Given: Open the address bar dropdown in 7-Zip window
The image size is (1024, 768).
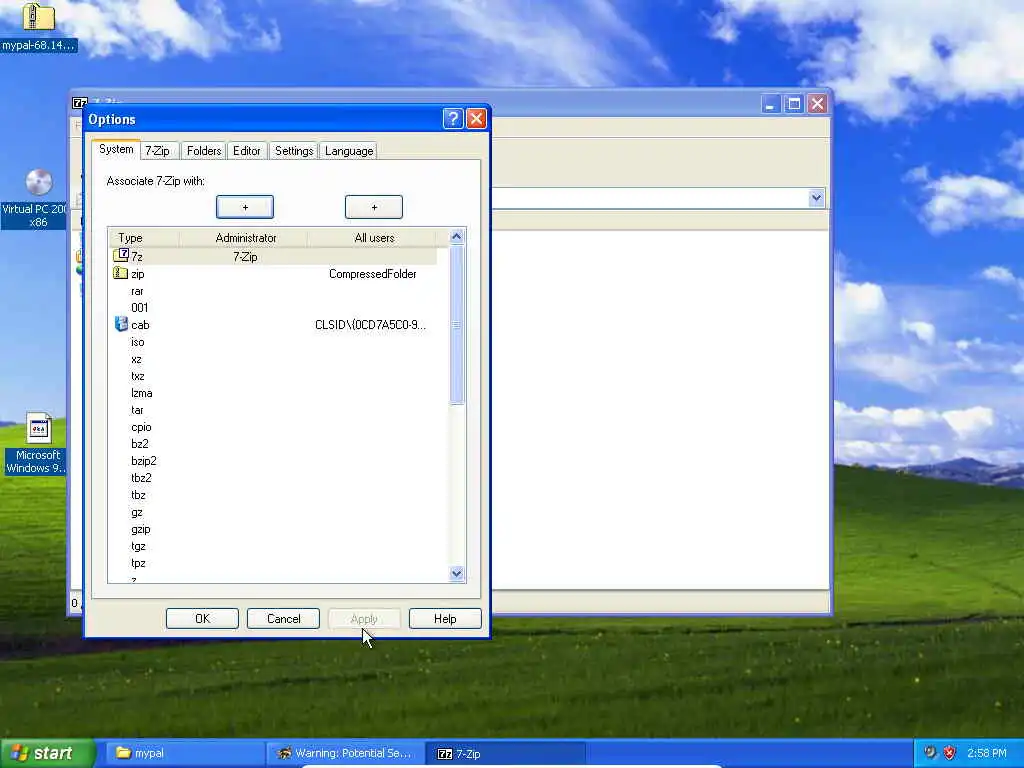Looking at the screenshot, I should pos(816,198).
